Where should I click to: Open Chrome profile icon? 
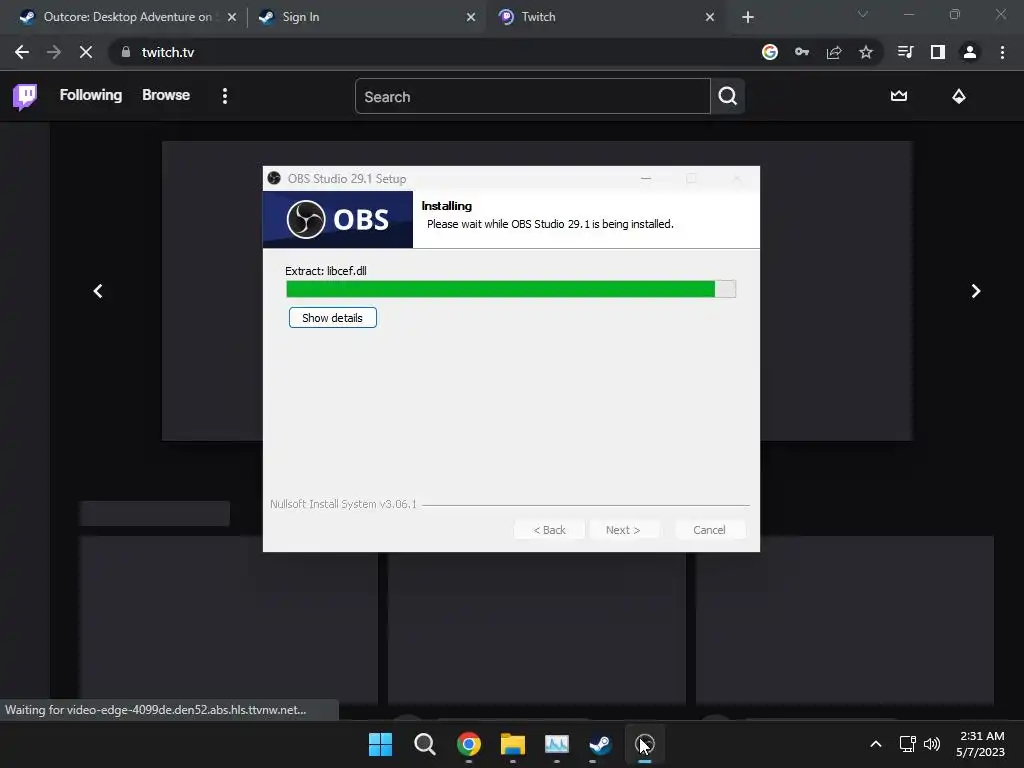pyautogui.click(x=970, y=52)
